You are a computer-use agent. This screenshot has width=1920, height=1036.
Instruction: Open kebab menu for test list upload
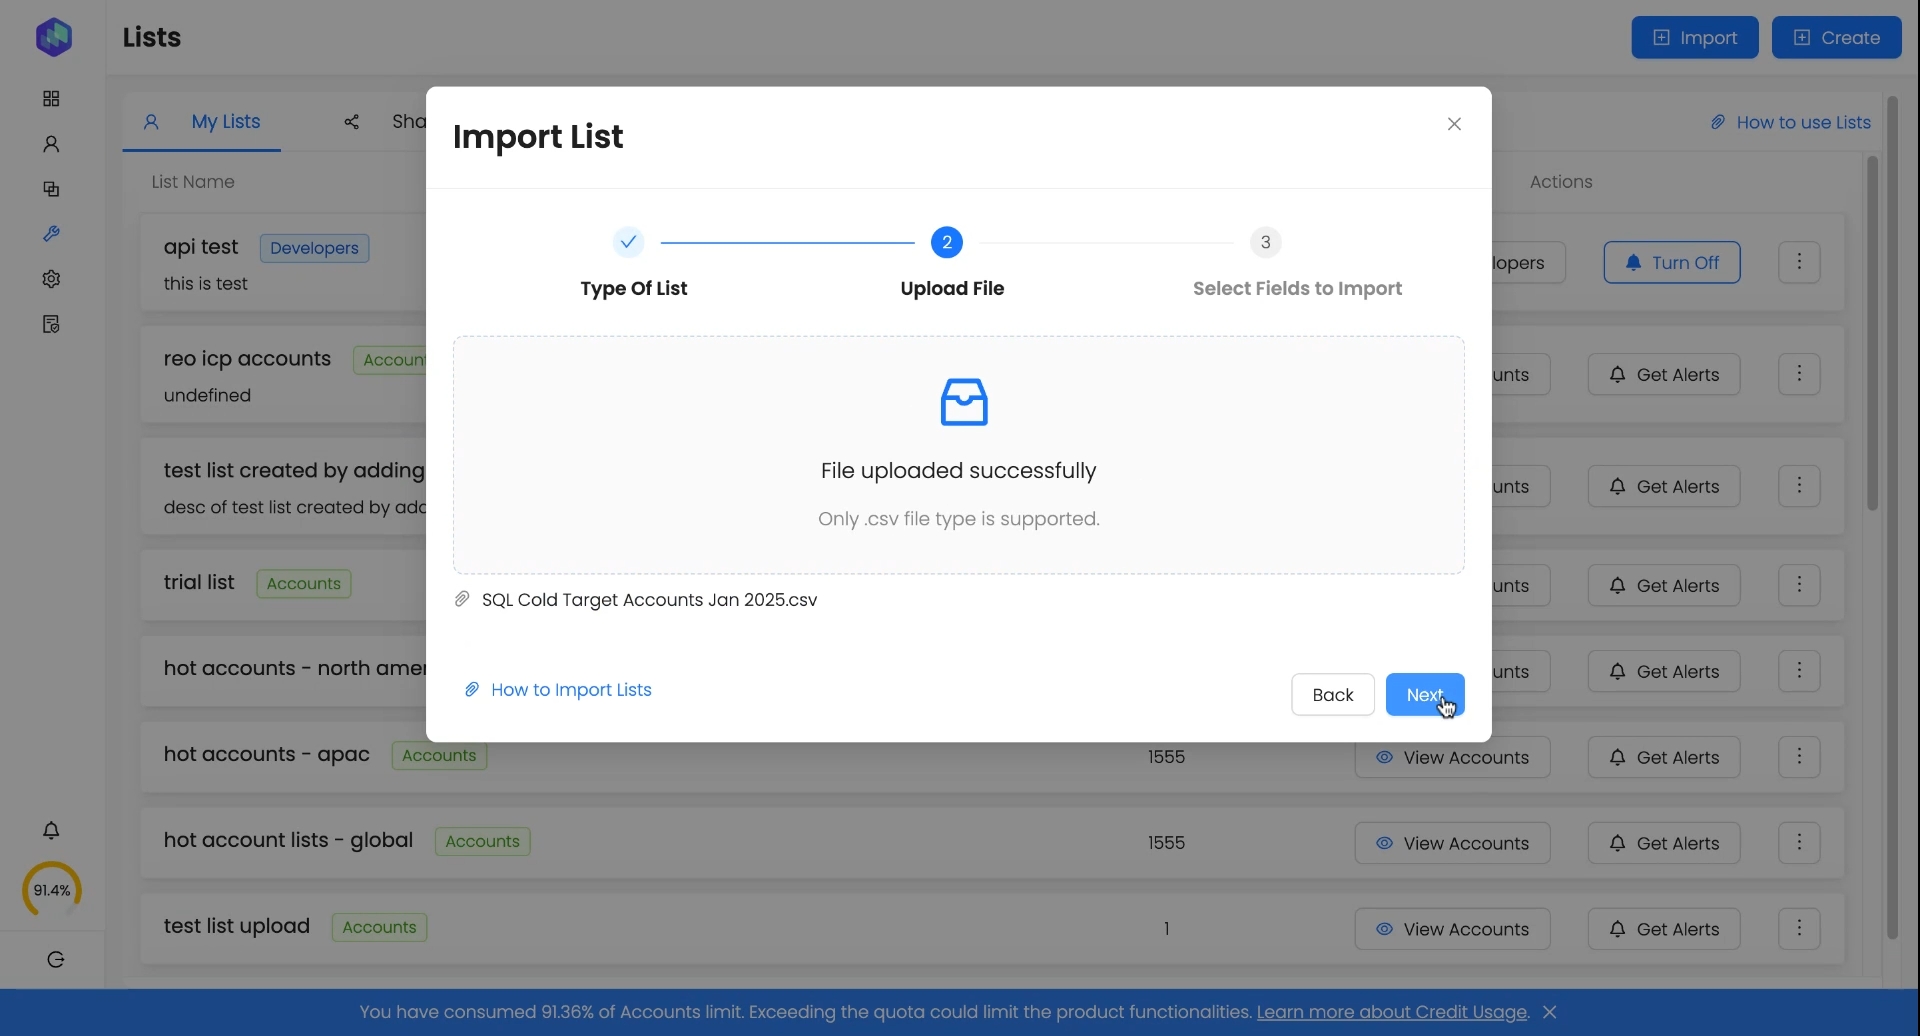[x=1800, y=930]
